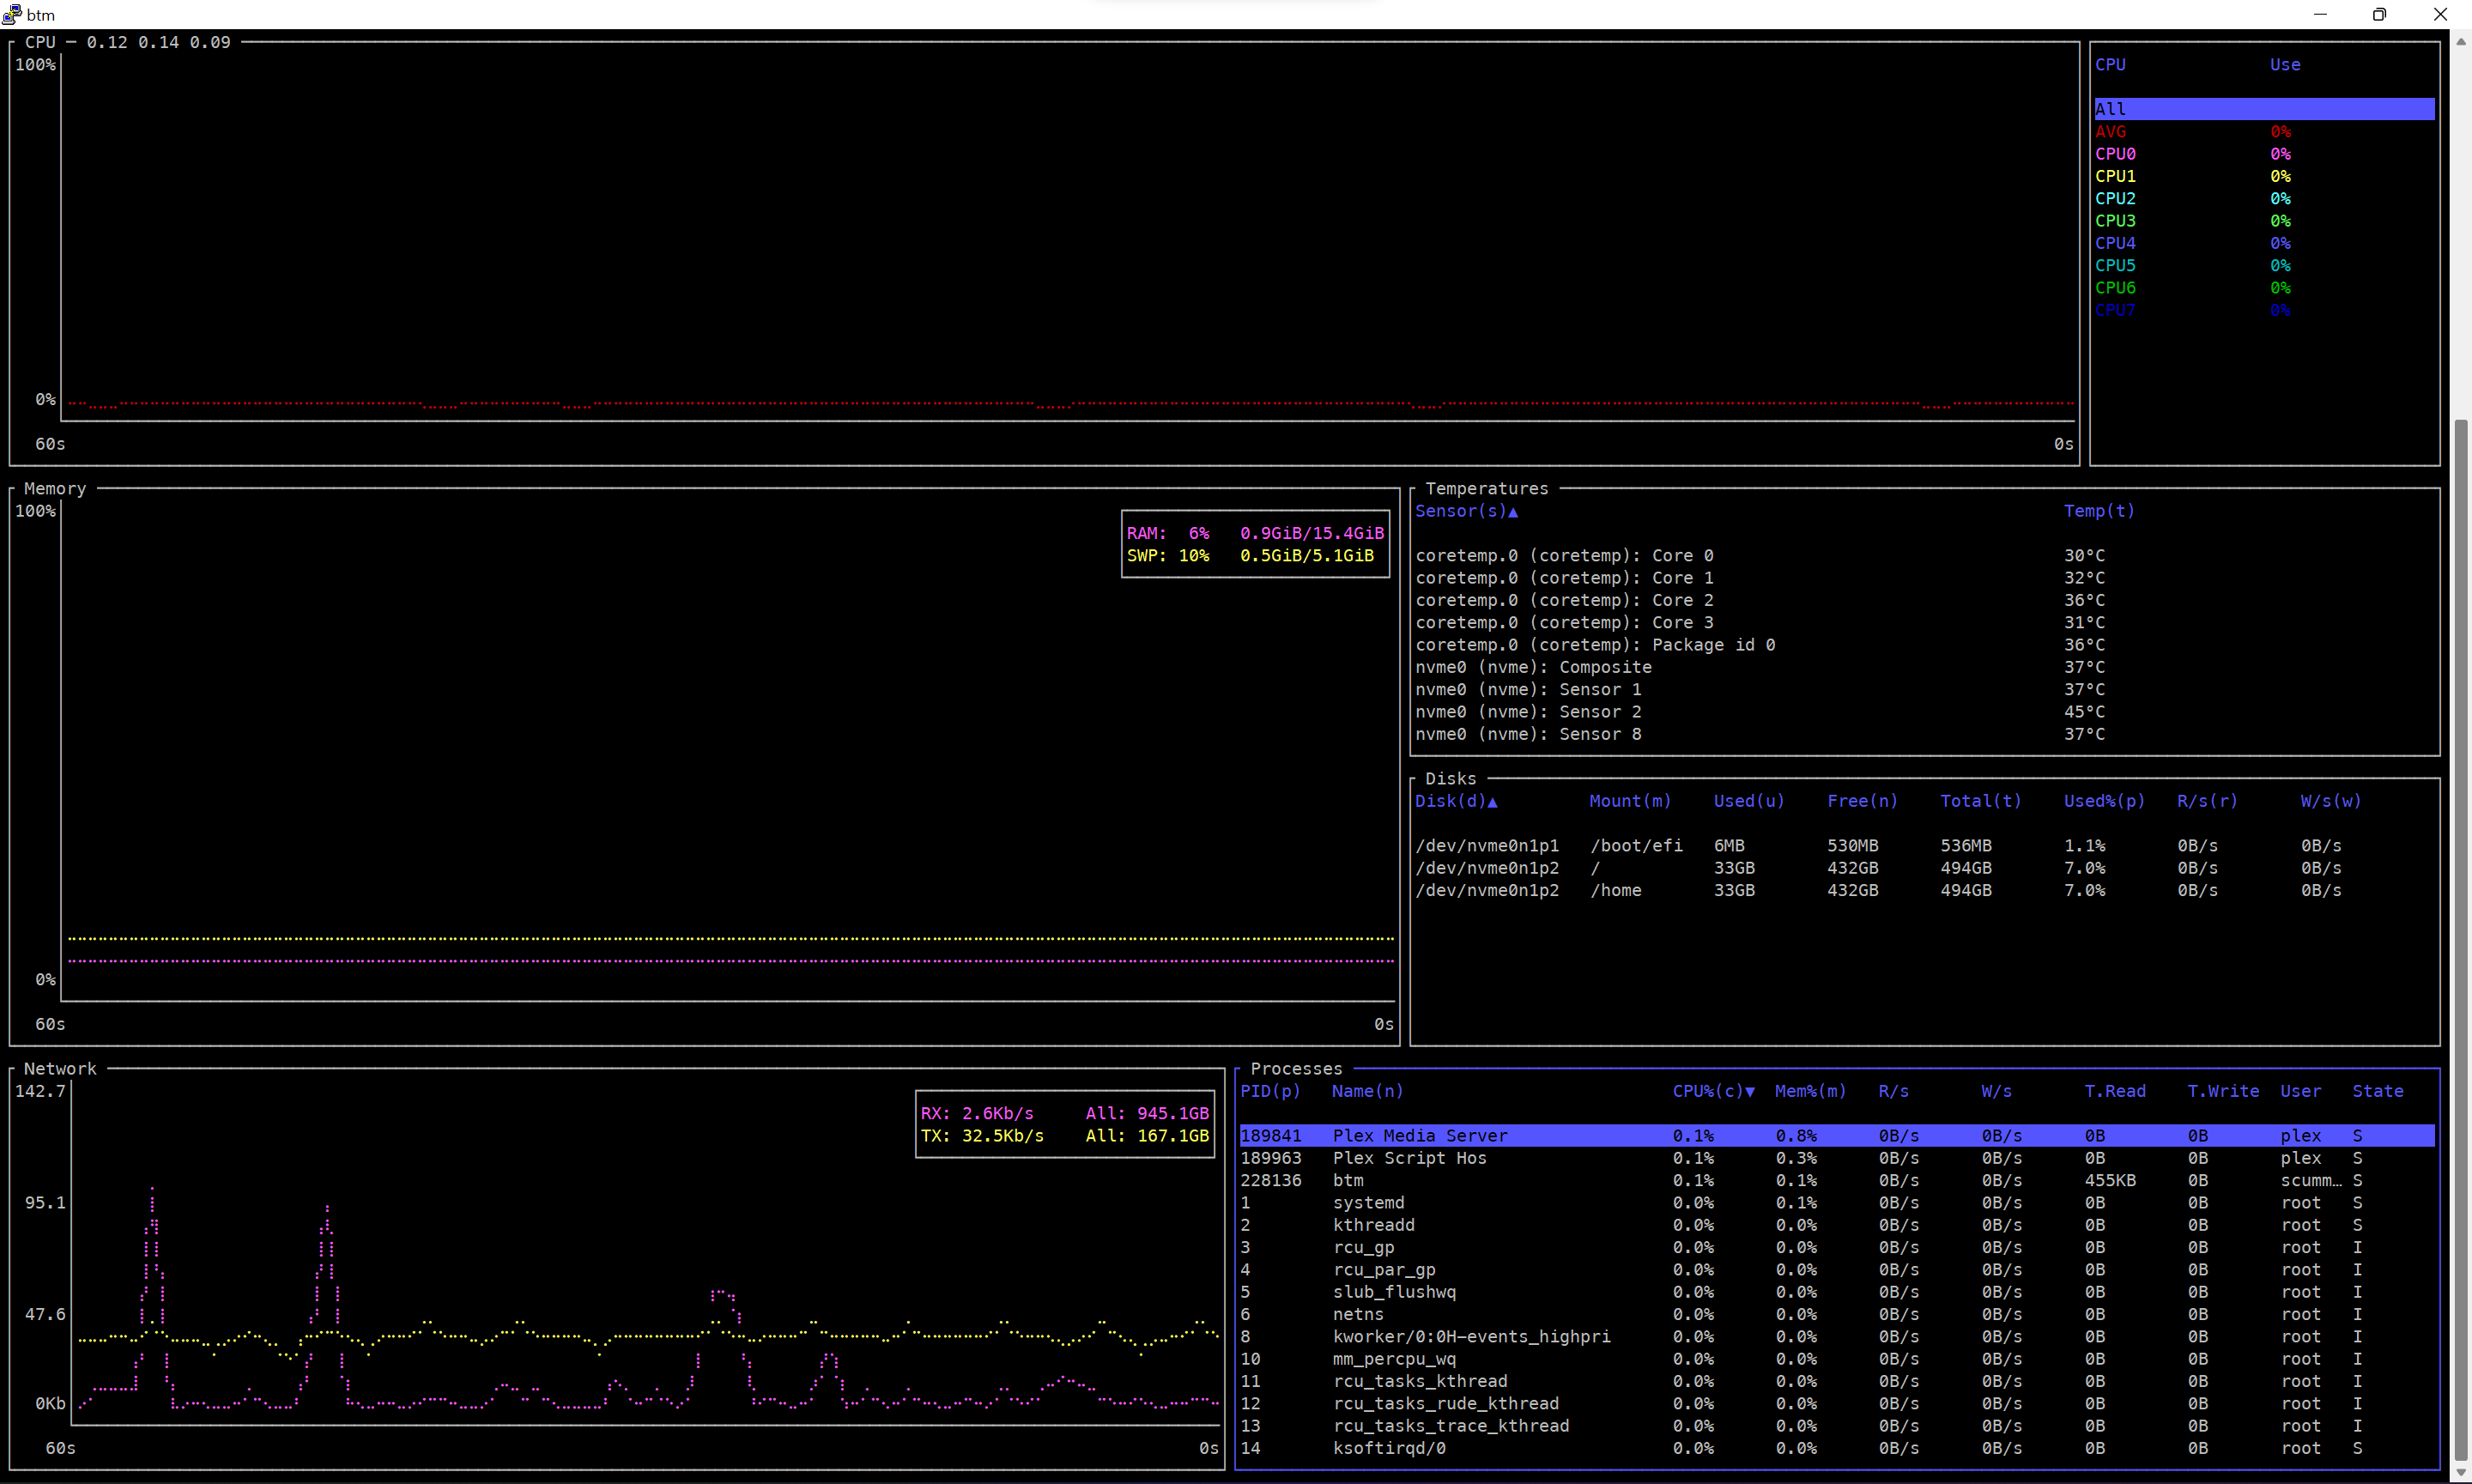Sort processes by Mem%(m) column header
Image resolution: width=2472 pixels, height=1484 pixels.
(1811, 1091)
